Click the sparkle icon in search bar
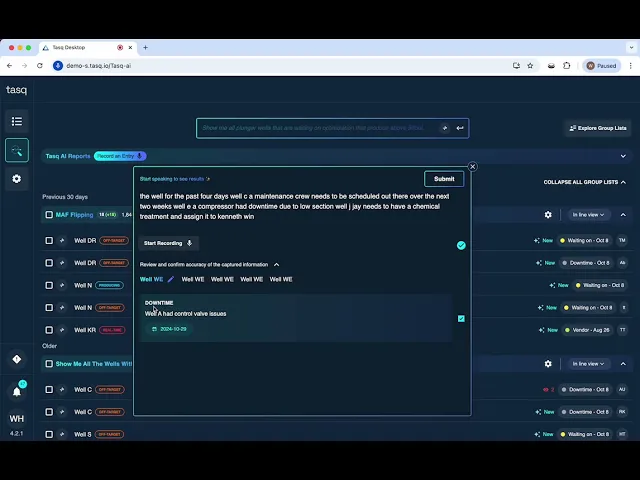Viewport: 640px width, 480px height. point(445,128)
